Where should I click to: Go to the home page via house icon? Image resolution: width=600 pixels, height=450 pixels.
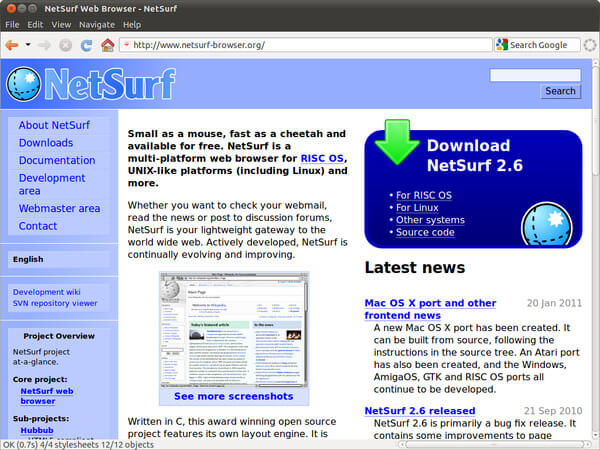107,45
